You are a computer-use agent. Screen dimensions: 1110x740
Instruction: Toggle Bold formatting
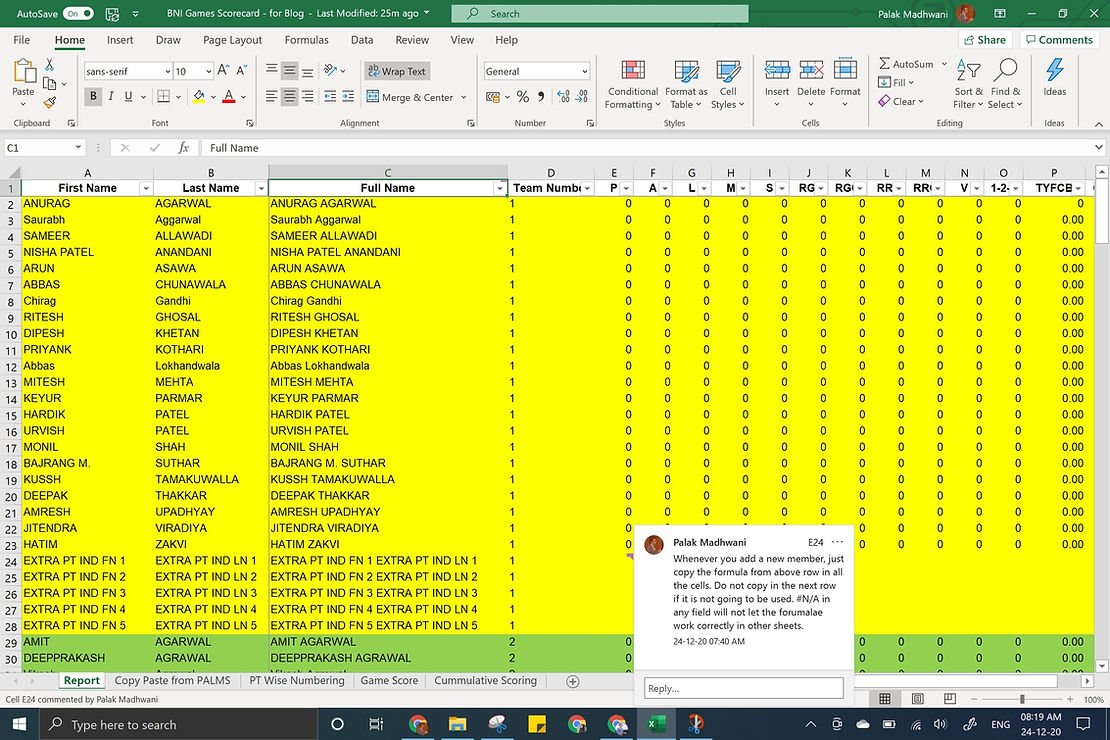(x=93, y=97)
